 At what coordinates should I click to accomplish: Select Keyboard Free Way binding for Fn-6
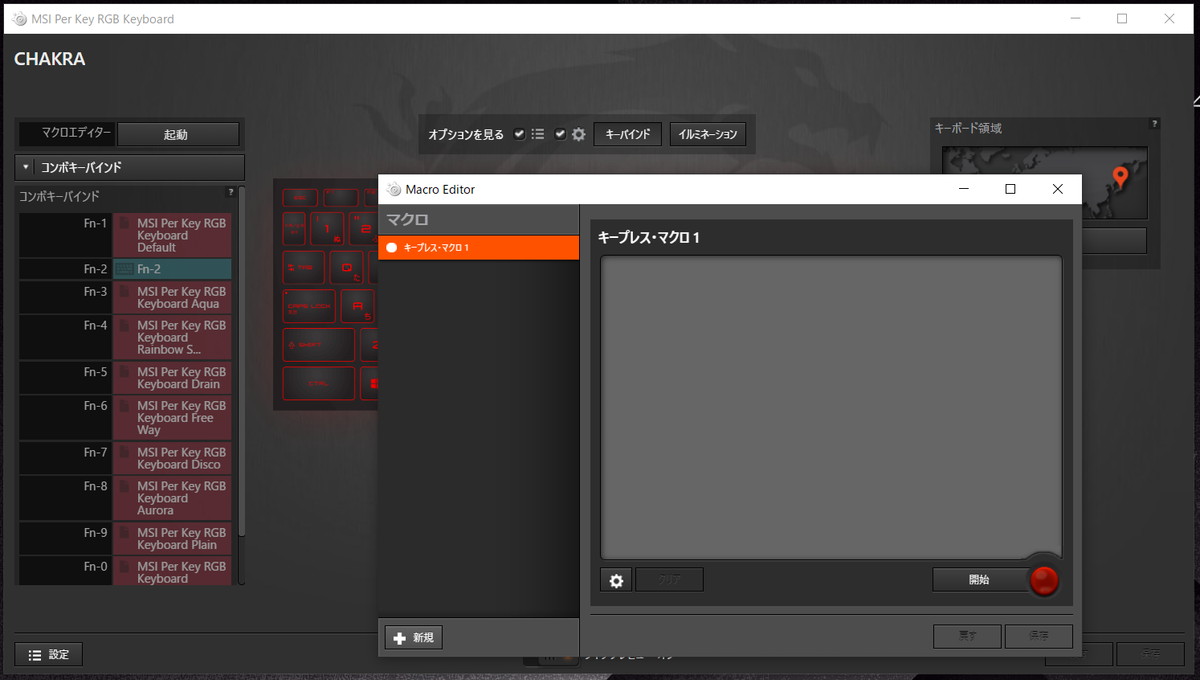pyautogui.click(x=172, y=417)
